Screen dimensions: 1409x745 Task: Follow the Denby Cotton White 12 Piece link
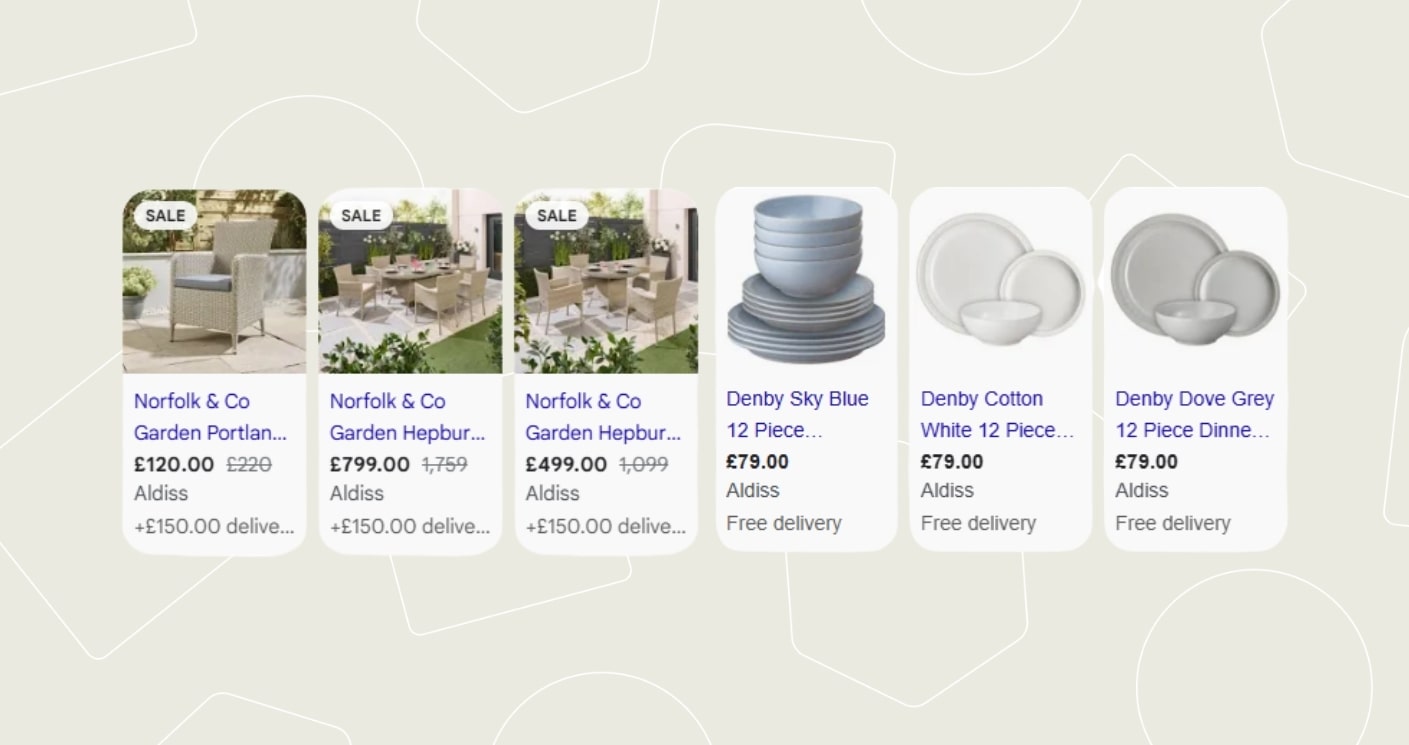pyautogui.click(x=996, y=414)
